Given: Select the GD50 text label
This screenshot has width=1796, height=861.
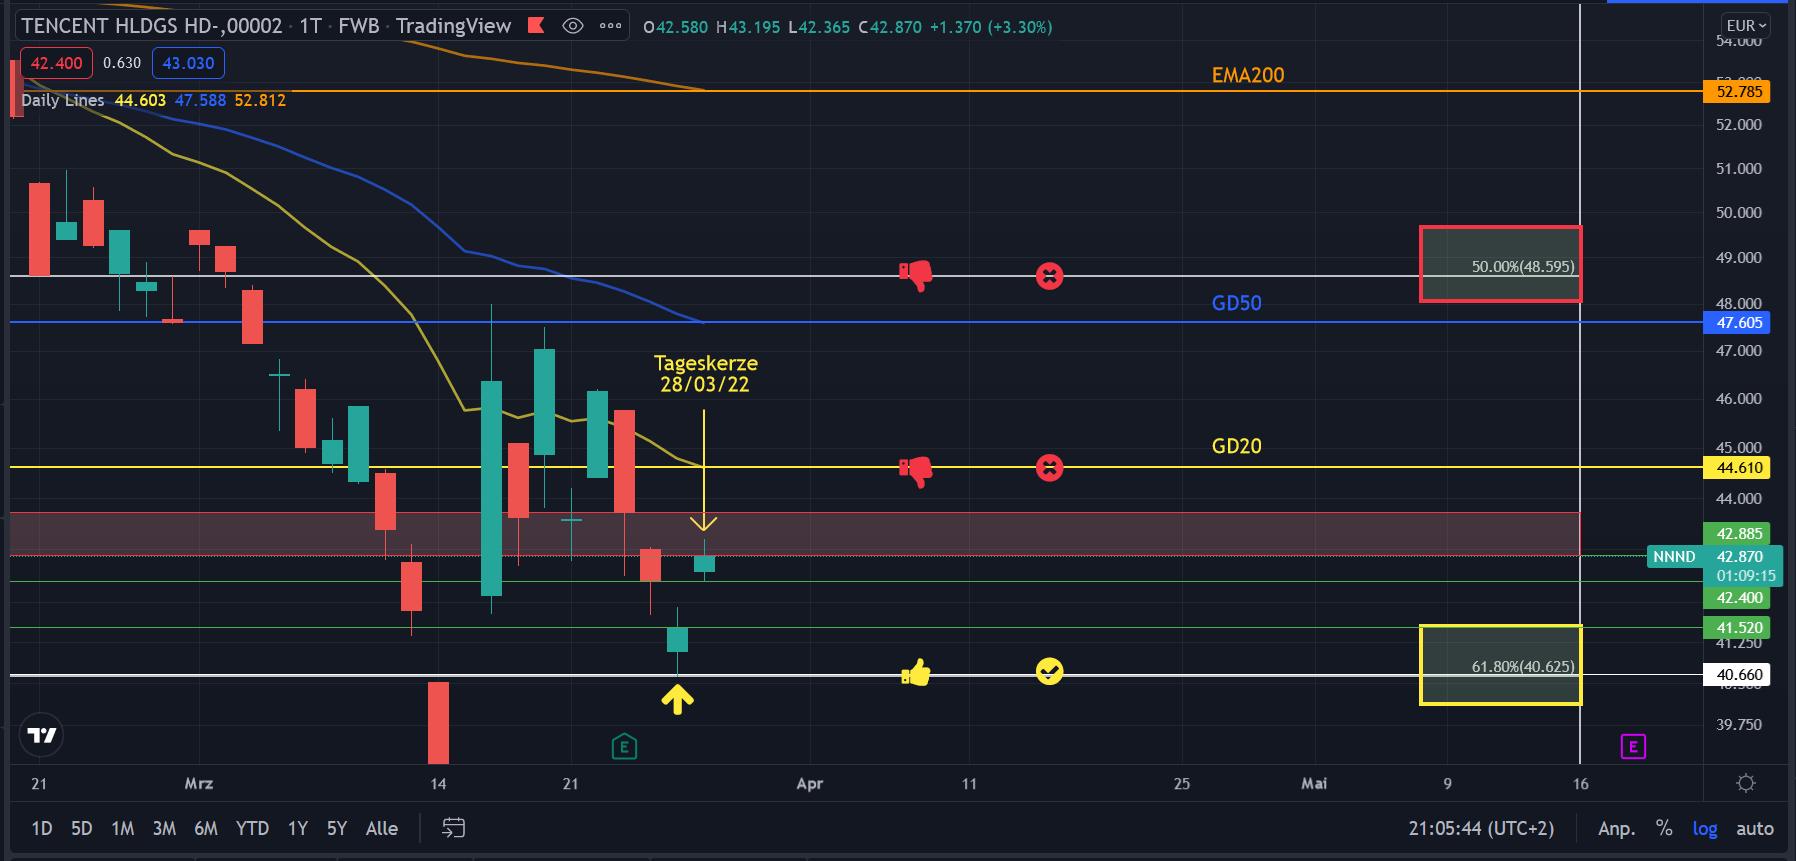Looking at the screenshot, I should tap(1236, 303).
